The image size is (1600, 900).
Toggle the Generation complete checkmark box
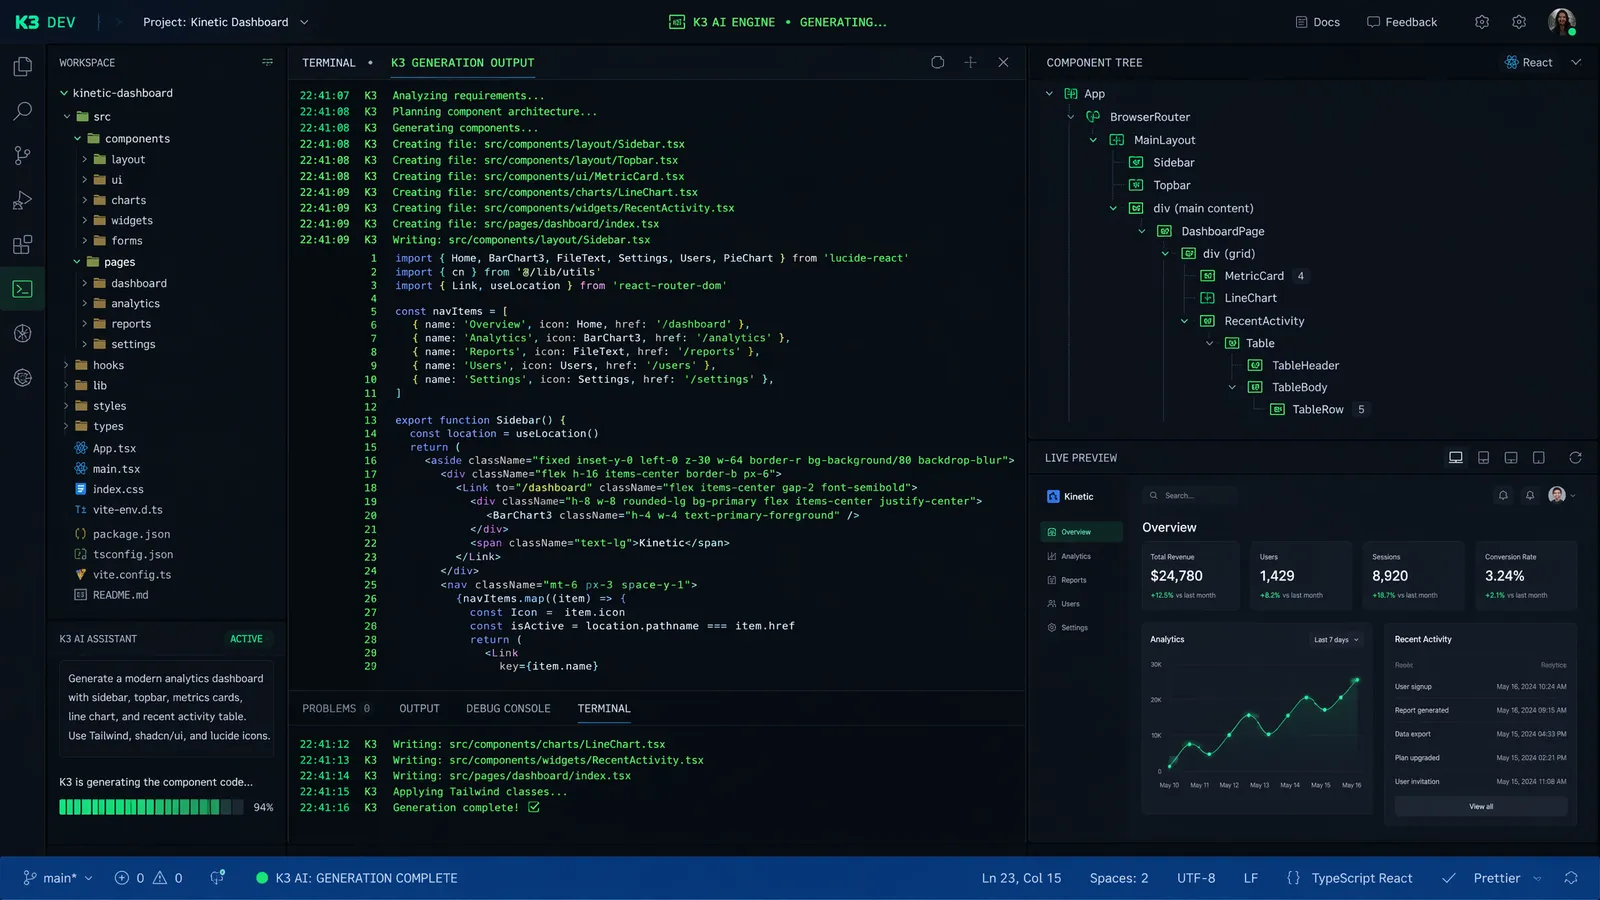[x=534, y=807]
